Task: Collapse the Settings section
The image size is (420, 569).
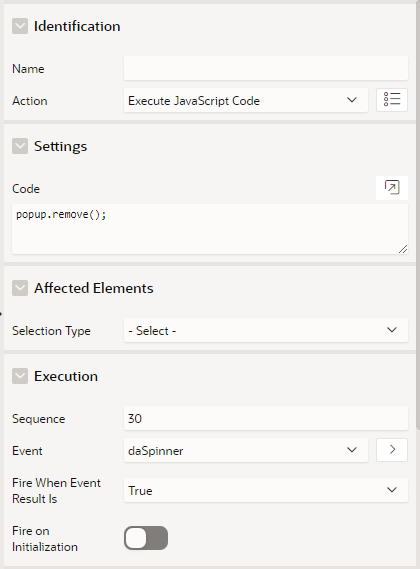Action: click(x=20, y=146)
